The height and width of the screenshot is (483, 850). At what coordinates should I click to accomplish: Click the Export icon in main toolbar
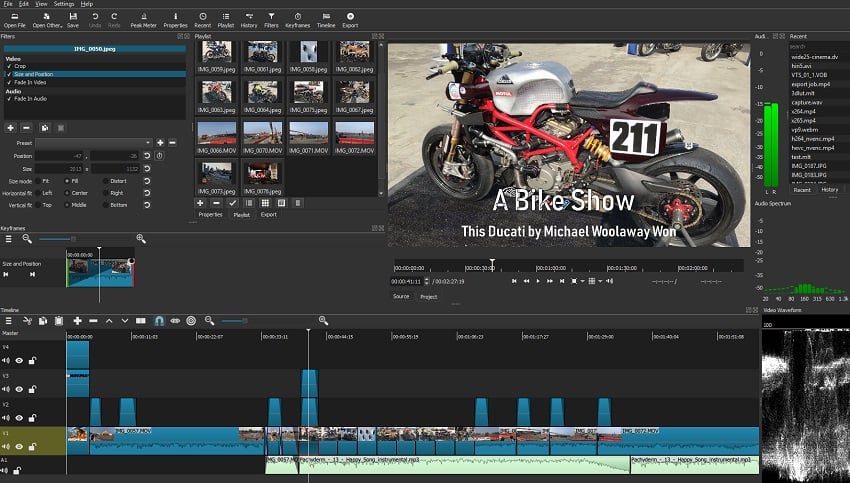tap(350, 19)
